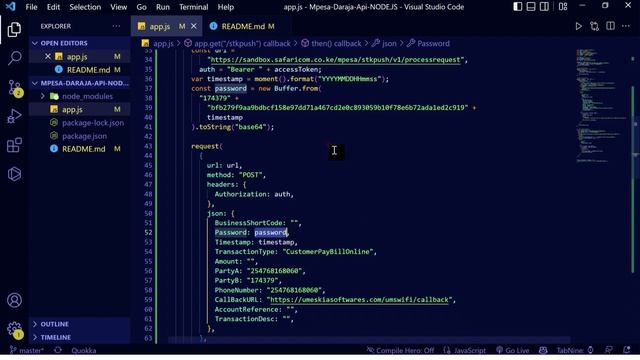Open notifications bell in status bar

[627, 350]
